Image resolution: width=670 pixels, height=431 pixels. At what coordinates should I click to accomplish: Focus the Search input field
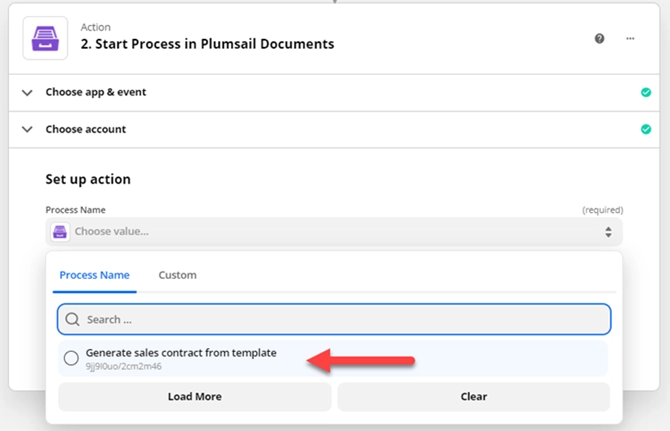pyautogui.click(x=334, y=319)
